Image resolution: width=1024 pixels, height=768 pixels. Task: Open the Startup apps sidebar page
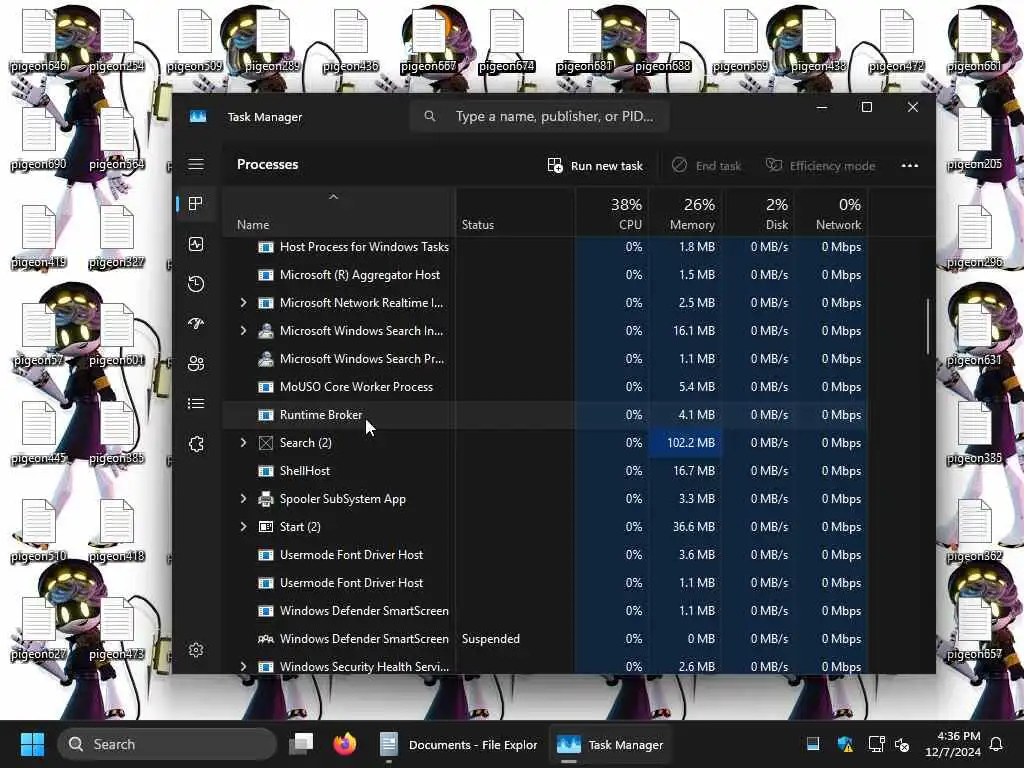coord(196,323)
